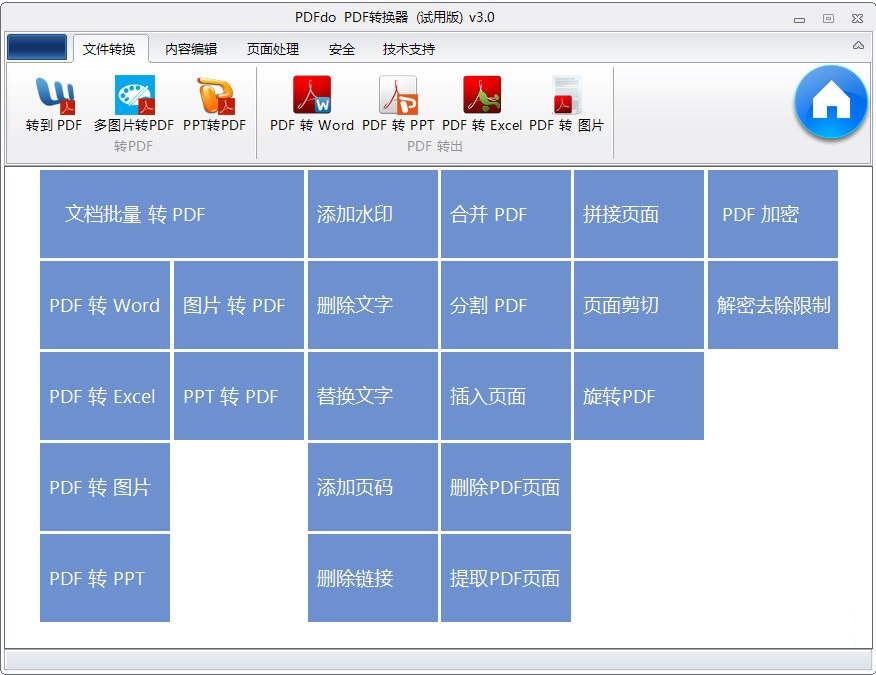Viewport: 876px width, 675px height.
Task: Collapse the ribbon with the top-right chevron
Action: pos(856,45)
